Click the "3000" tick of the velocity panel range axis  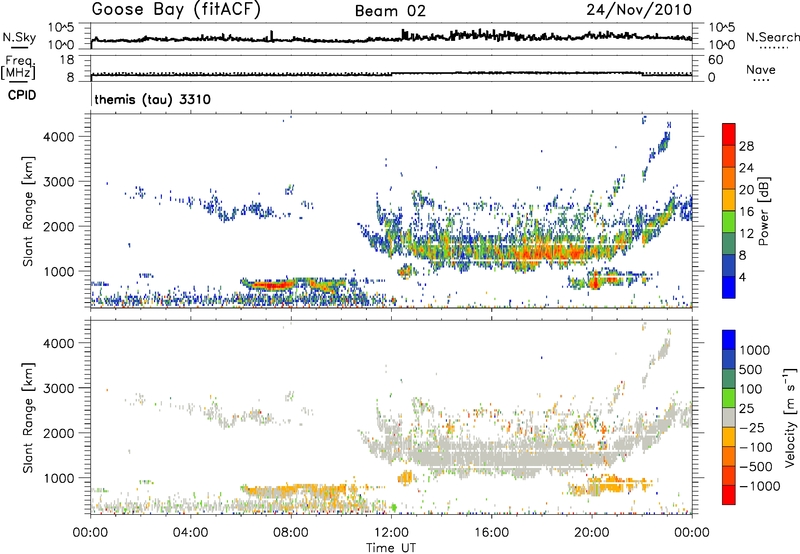tap(58, 388)
